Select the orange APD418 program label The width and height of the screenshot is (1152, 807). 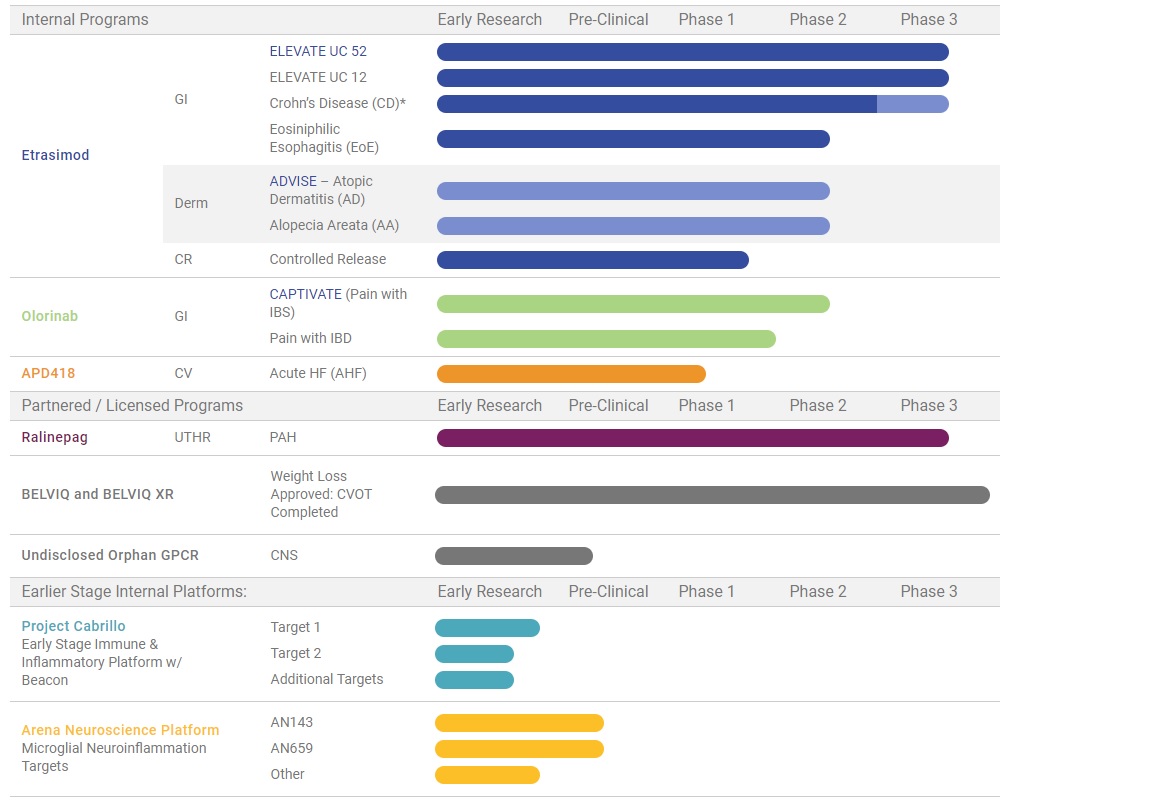click(x=48, y=373)
